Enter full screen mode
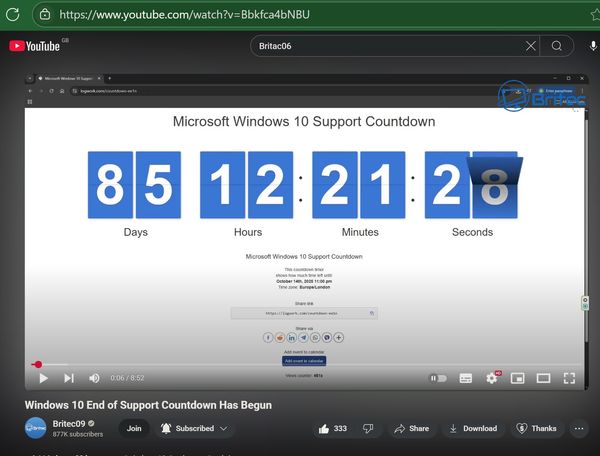This screenshot has width=600, height=456. coord(569,378)
